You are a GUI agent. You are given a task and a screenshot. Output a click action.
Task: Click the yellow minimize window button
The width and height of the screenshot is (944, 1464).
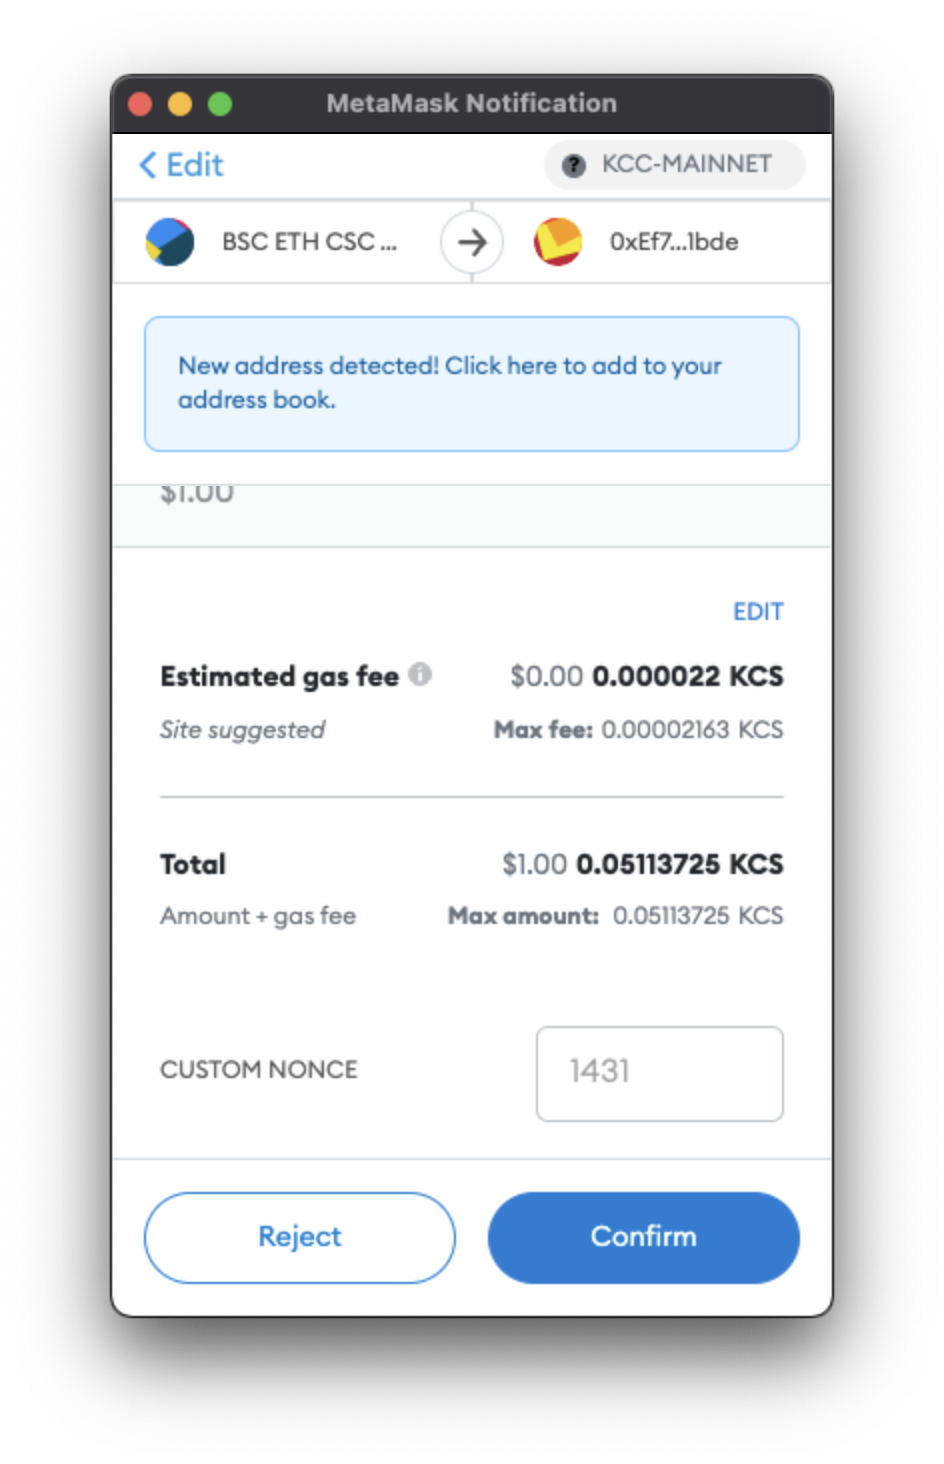[180, 104]
